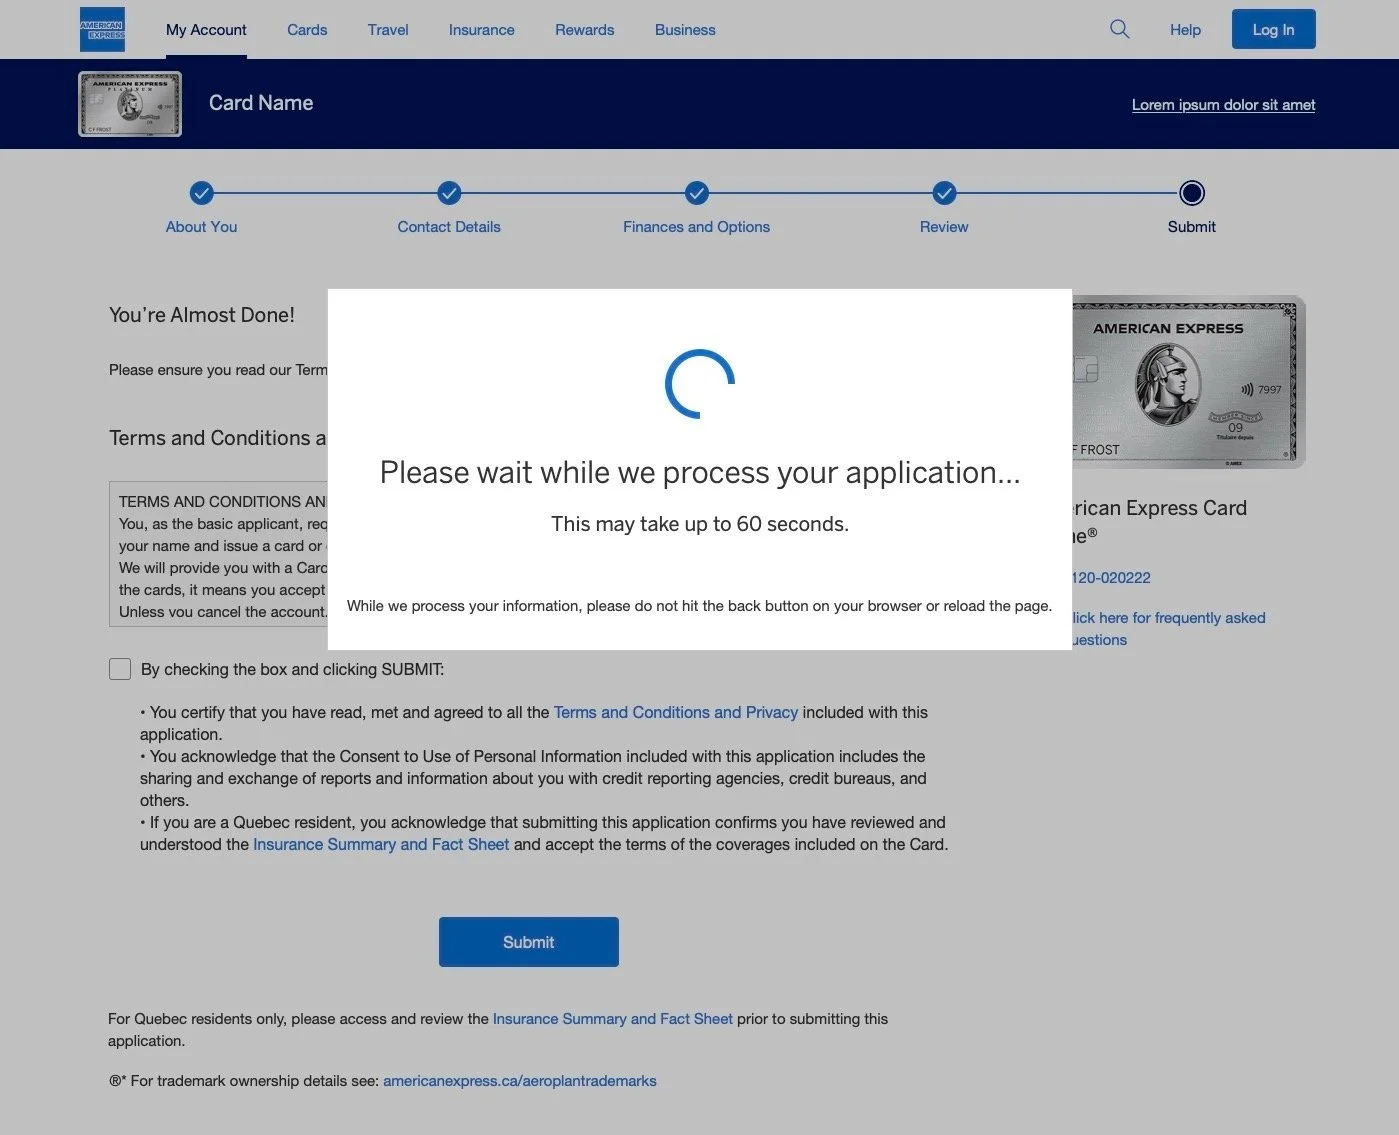Click the large American Express card image
This screenshot has height=1135, width=1399.
[x=1189, y=382]
